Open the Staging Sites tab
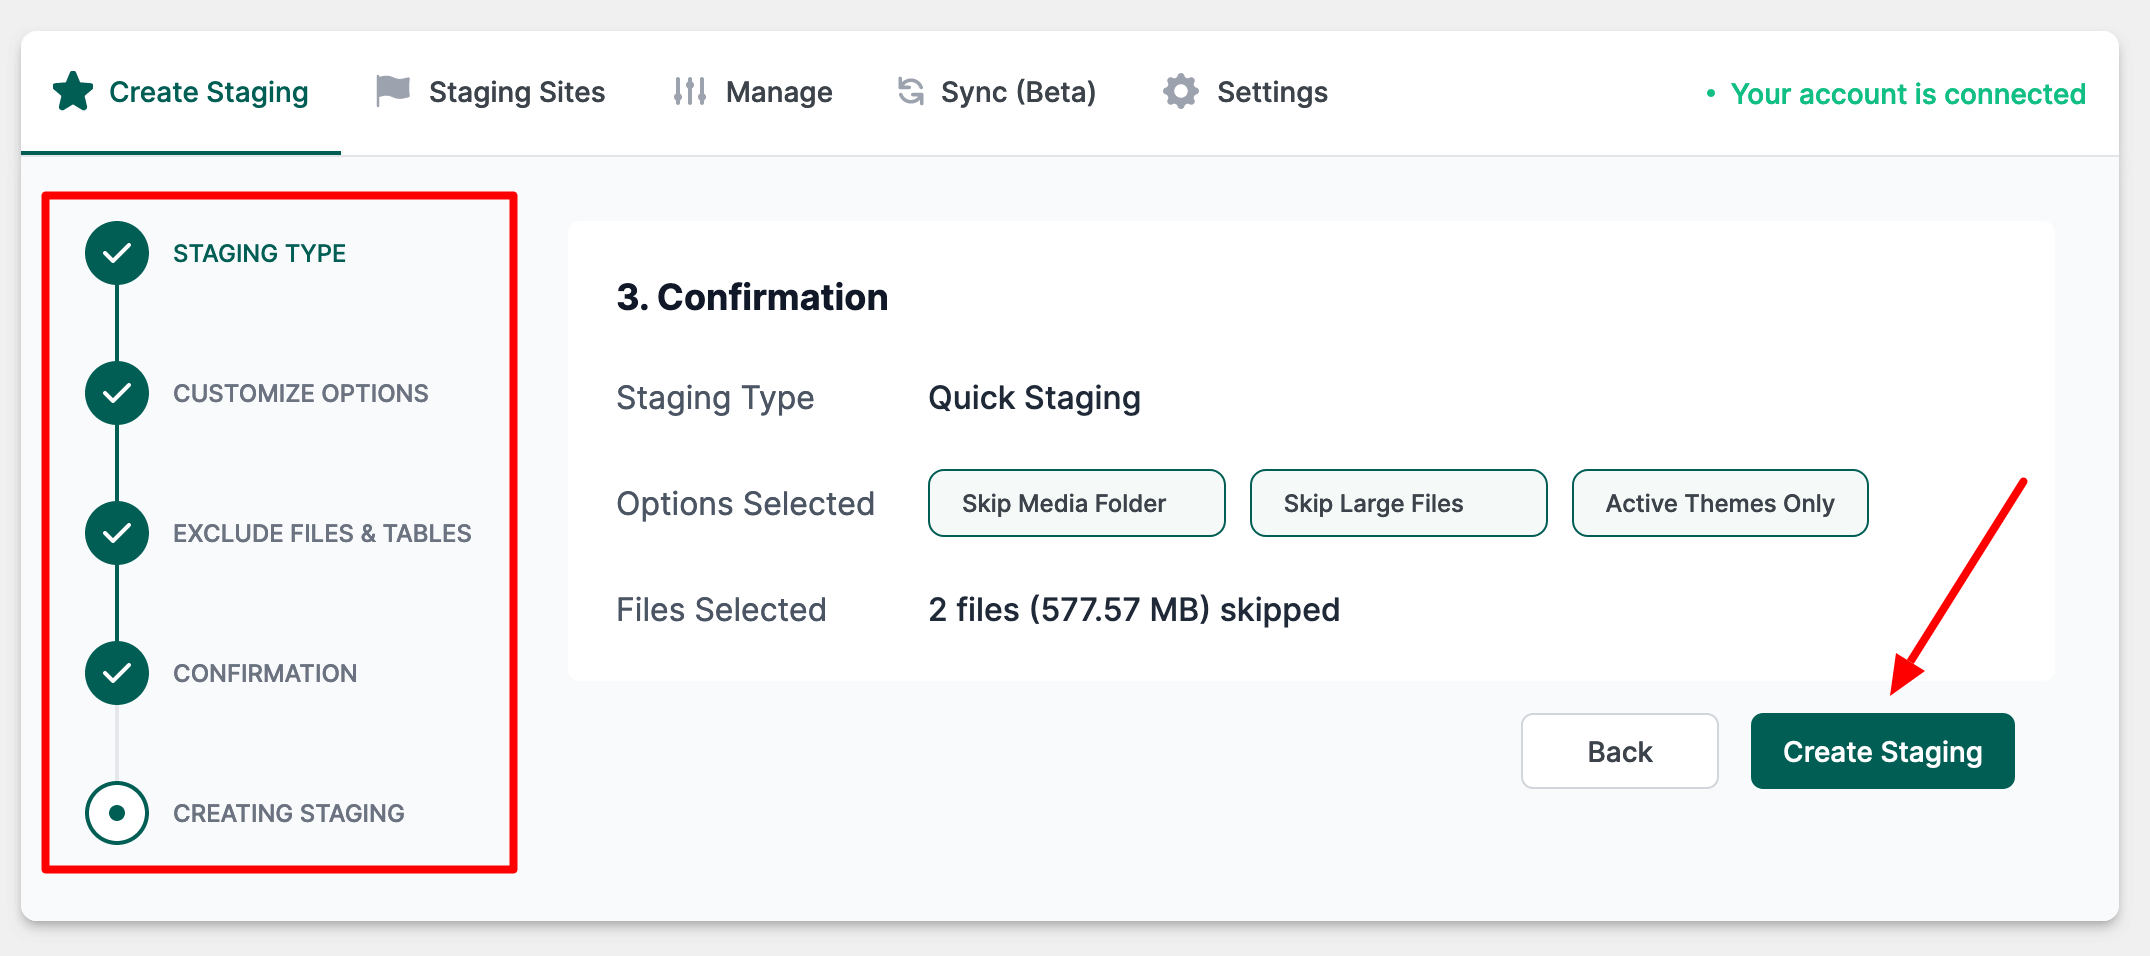The image size is (2150, 956). coord(516,92)
